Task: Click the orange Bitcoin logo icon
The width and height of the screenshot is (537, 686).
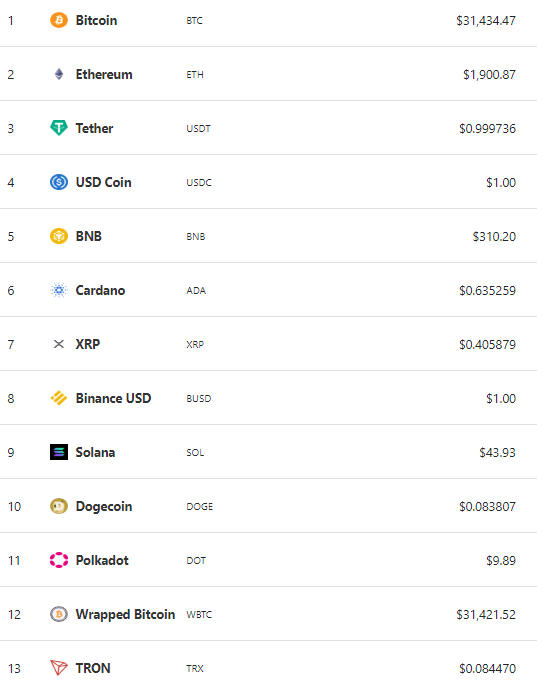Action: click(59, 20)
